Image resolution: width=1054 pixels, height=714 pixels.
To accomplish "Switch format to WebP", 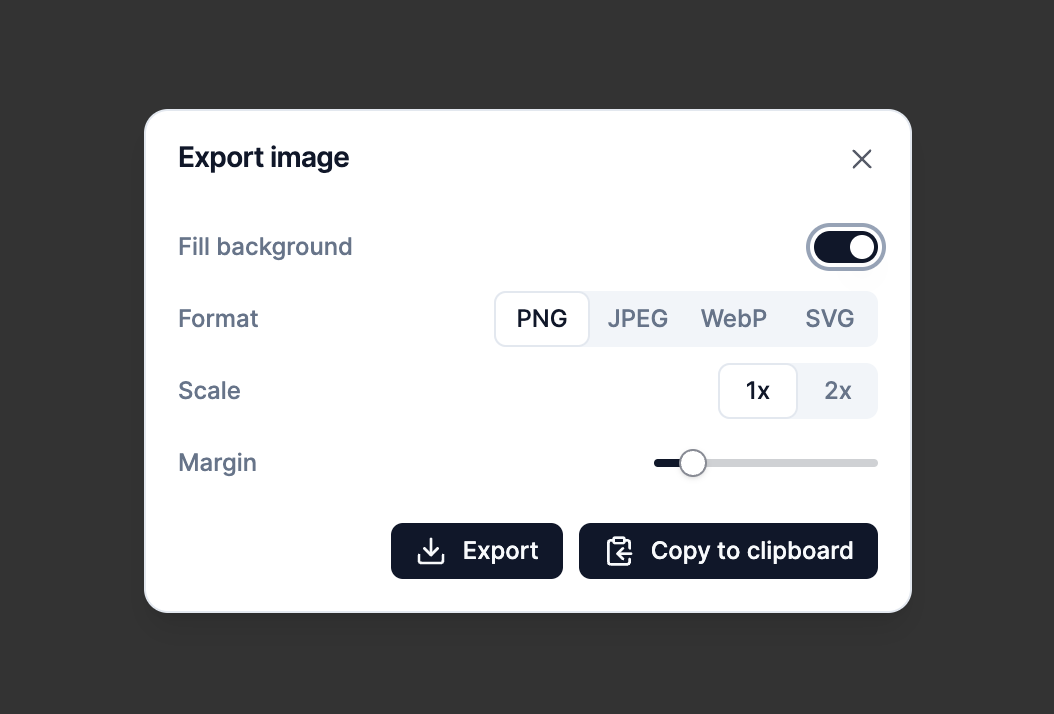I will [733, 319].
